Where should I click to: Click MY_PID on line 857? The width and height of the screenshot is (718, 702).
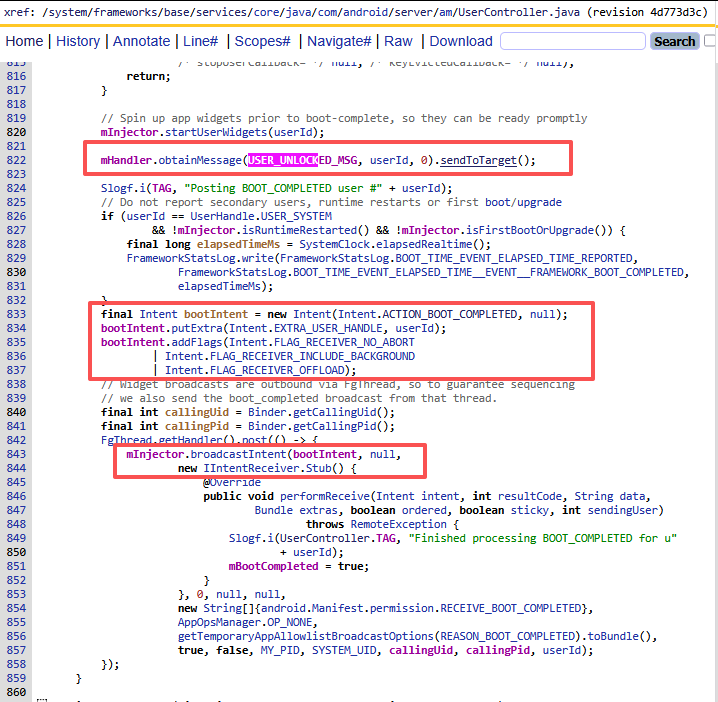pyautogui.click(x=279, y=650)
